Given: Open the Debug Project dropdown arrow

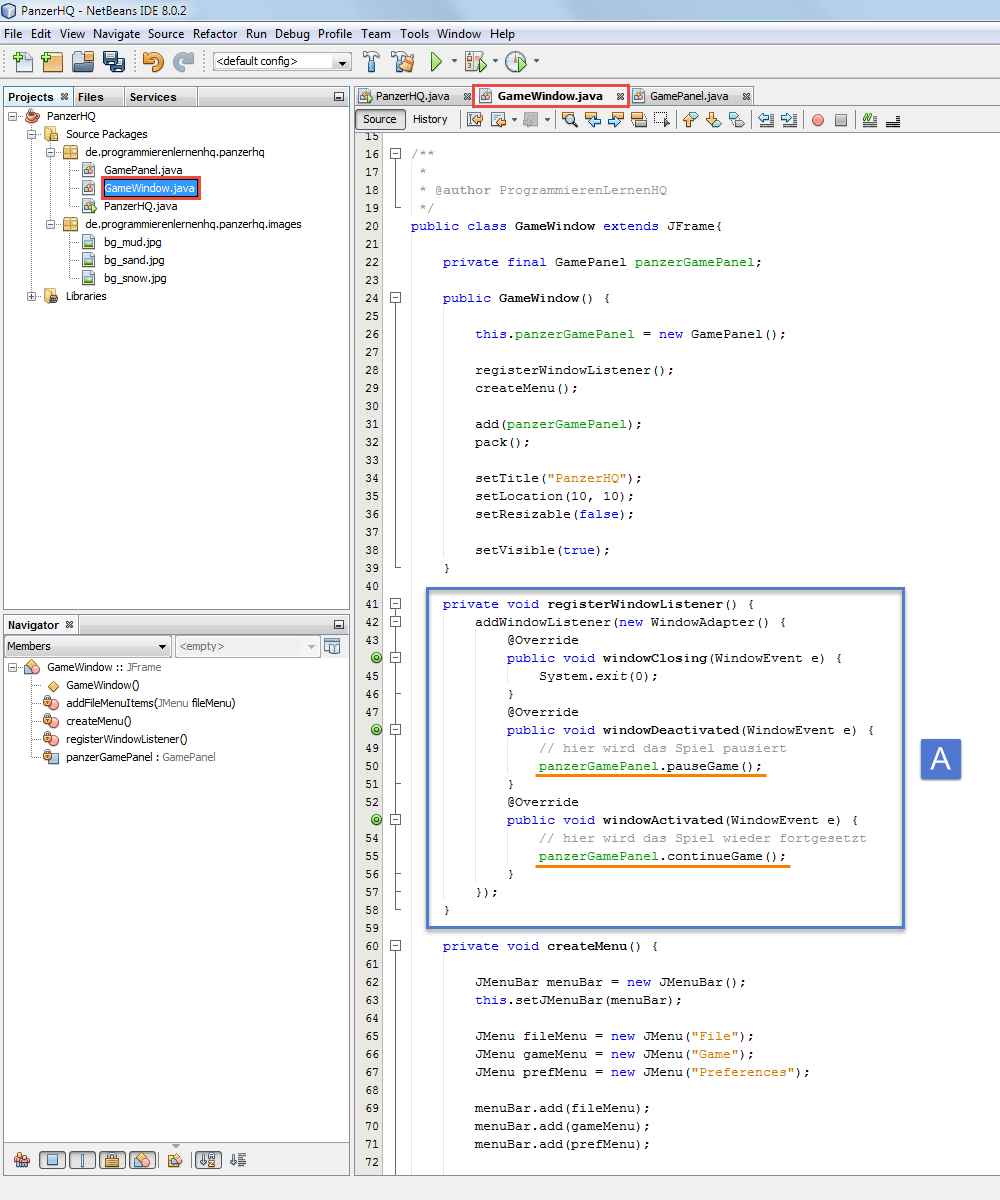Looking at the screenshot, I should [494, 62].
